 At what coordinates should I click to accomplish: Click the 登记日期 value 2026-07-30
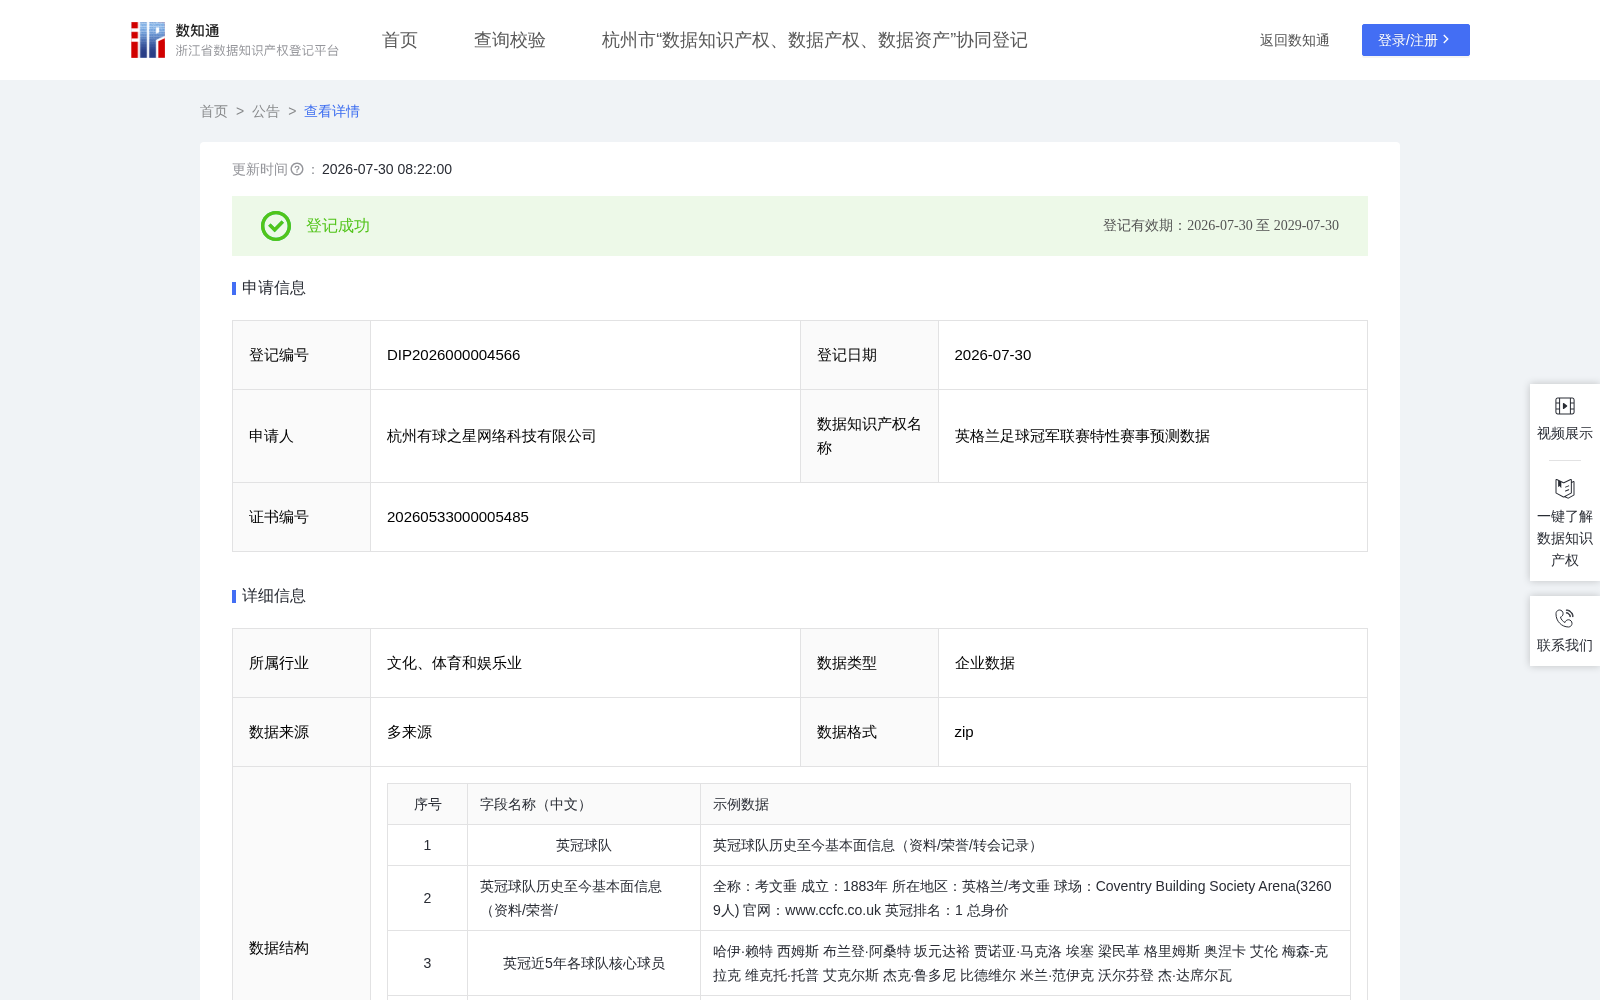[x=993, y=355]
